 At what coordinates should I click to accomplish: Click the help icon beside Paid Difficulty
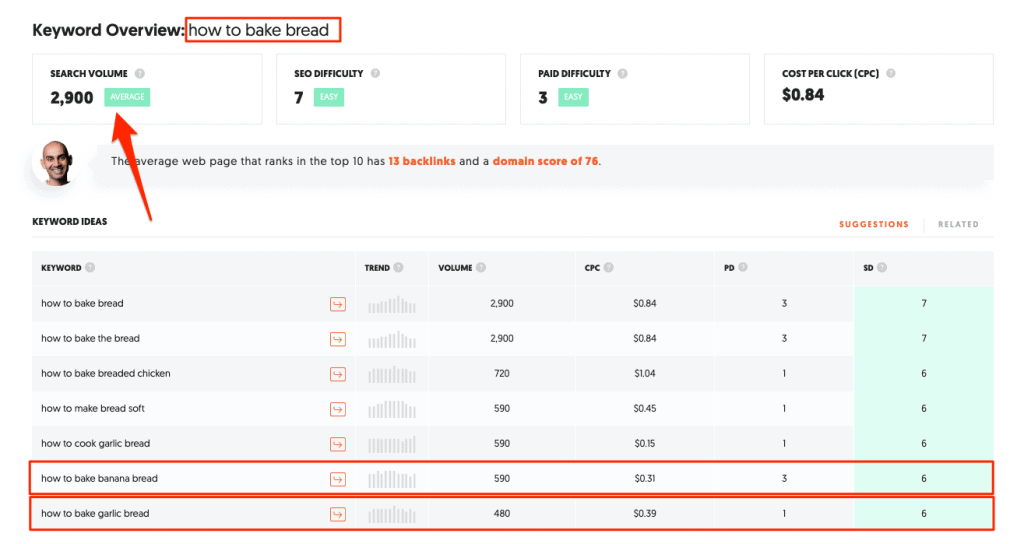pos(622,74)
